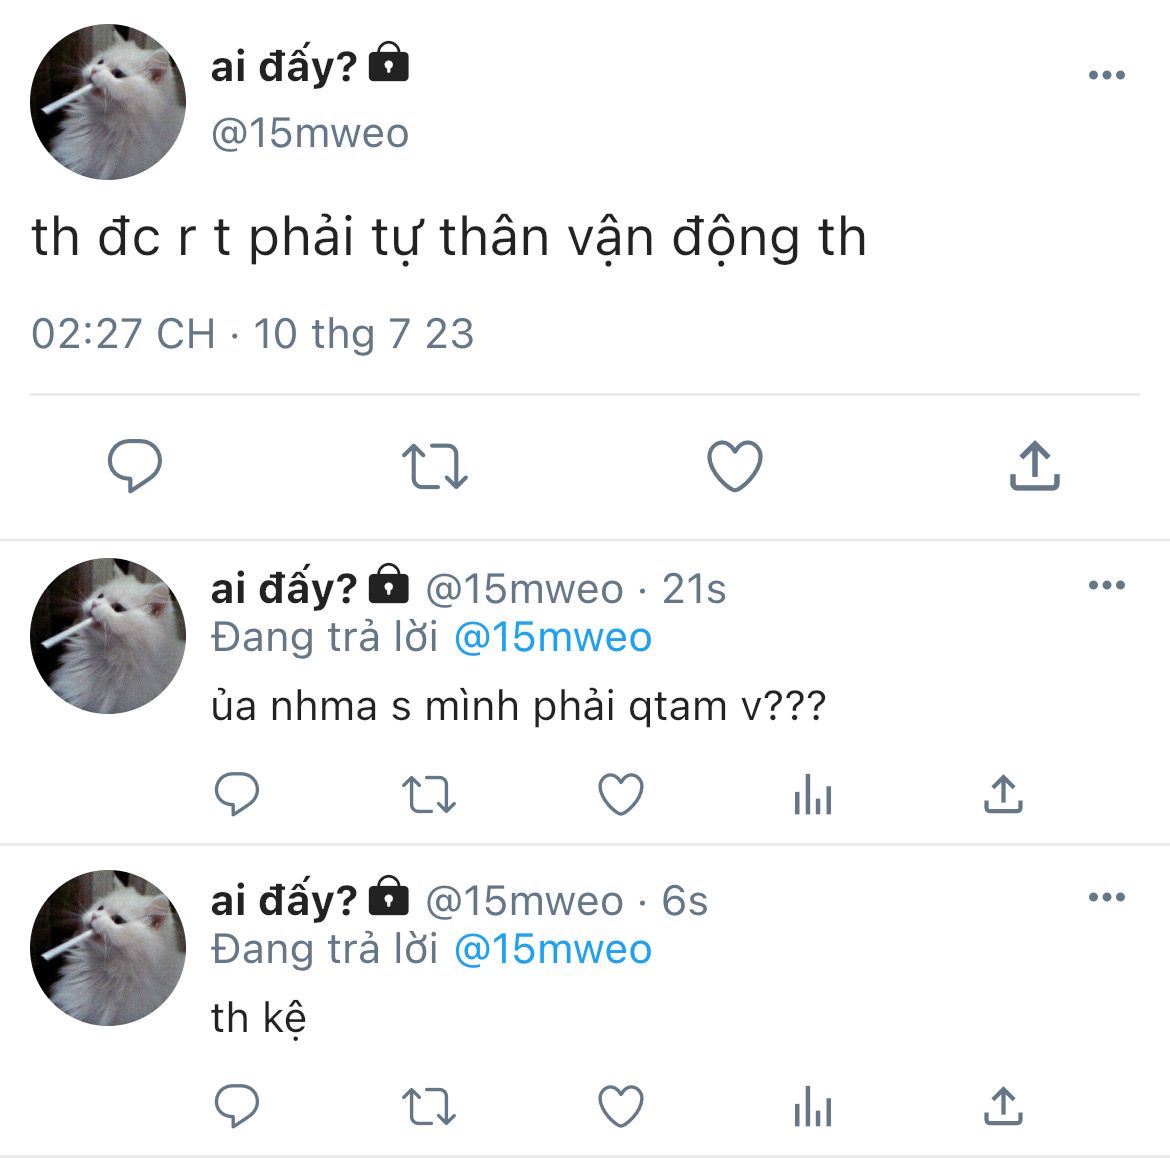This screenshot has width=1170, height=1158.
Task: Retweet the main tweet
Action: 435,466
